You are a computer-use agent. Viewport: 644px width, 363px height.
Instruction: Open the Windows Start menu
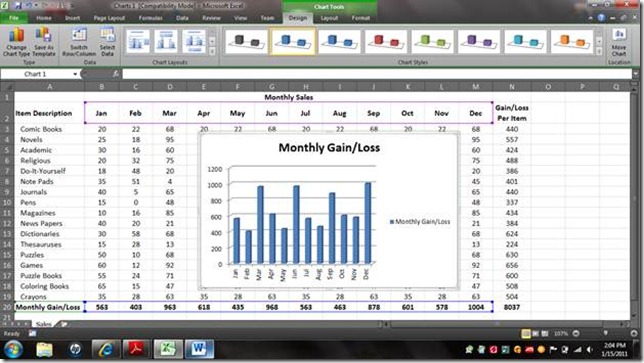click(x=14, y=350)
